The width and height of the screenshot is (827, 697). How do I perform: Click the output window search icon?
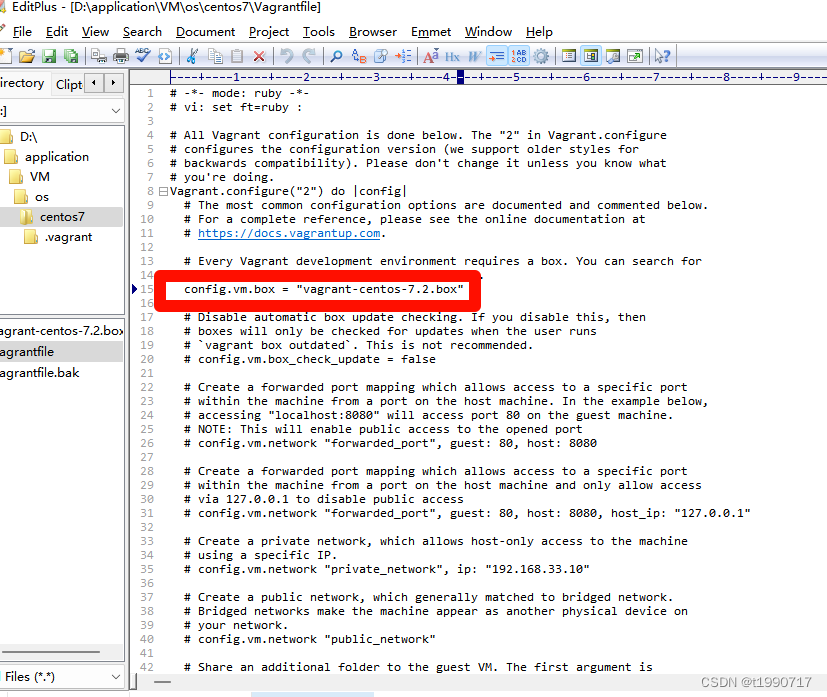[613, 56]
